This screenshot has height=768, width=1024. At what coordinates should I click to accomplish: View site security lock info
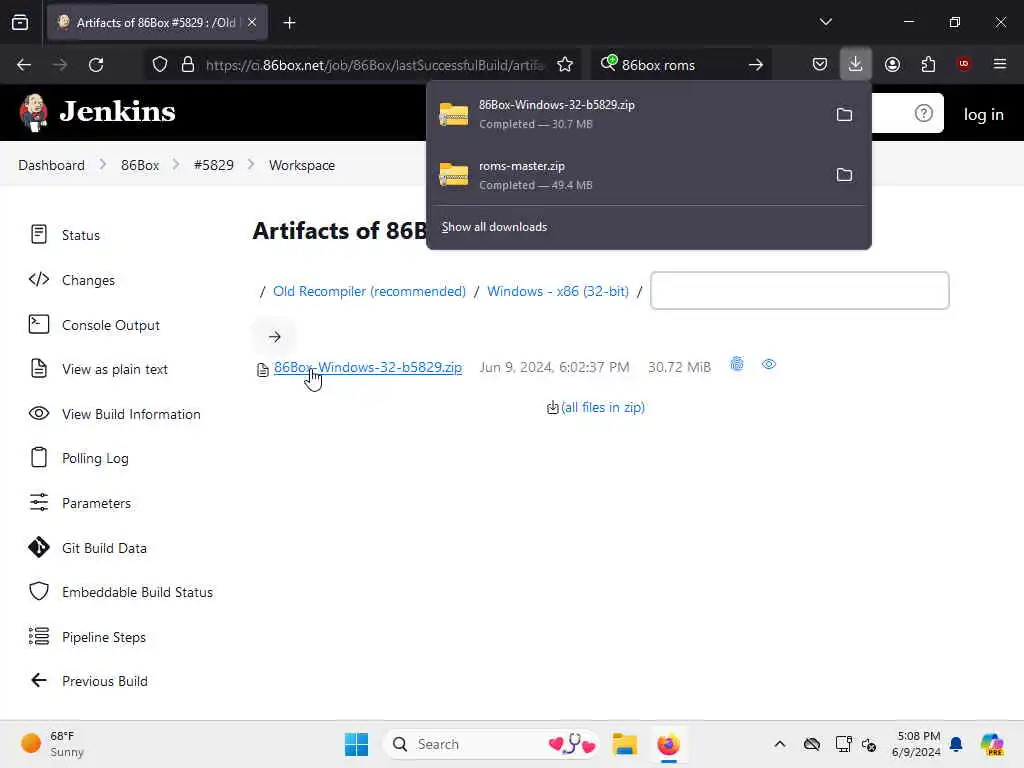188,65
